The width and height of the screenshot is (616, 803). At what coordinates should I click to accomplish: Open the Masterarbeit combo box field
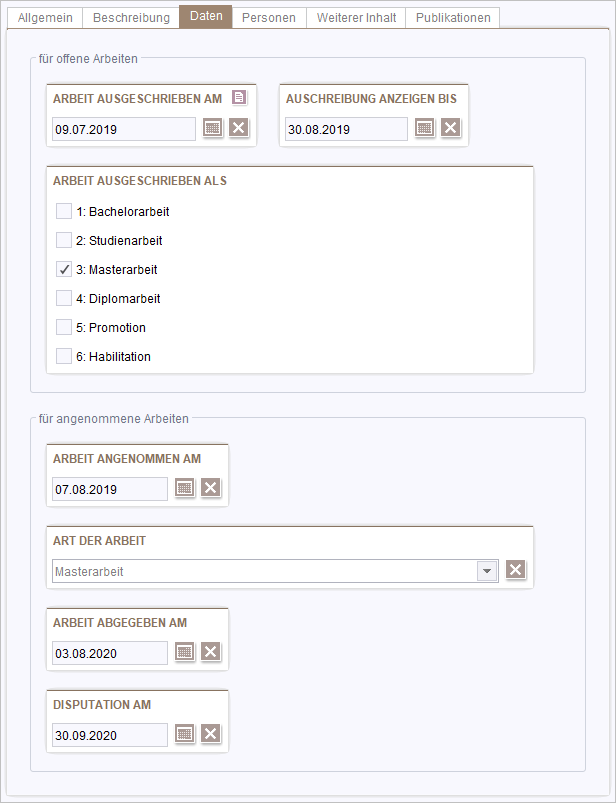pyautogui.click(x=275, y=571)
